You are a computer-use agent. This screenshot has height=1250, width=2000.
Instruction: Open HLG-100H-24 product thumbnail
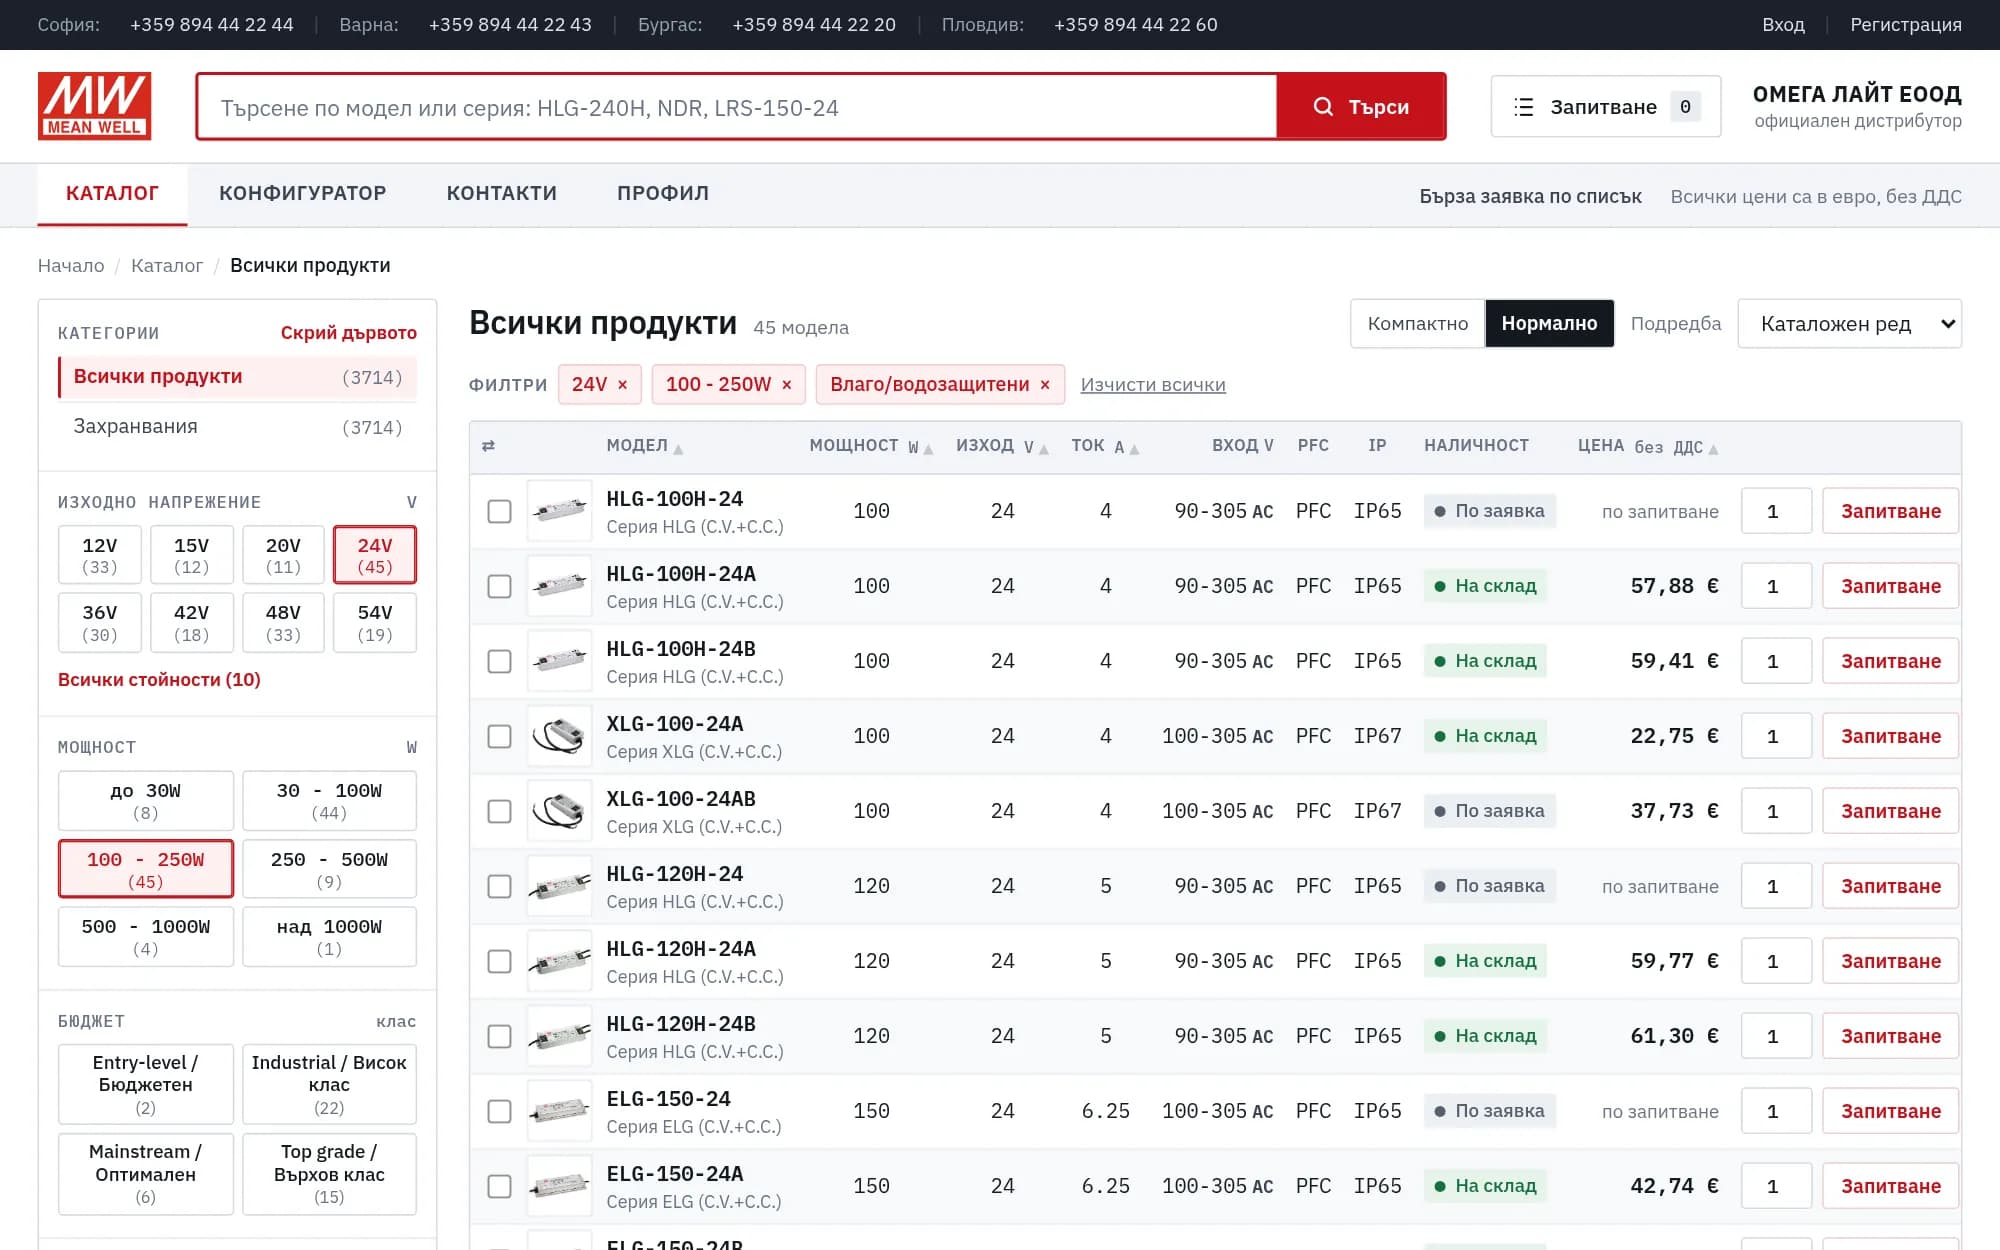tap(559, 511)
